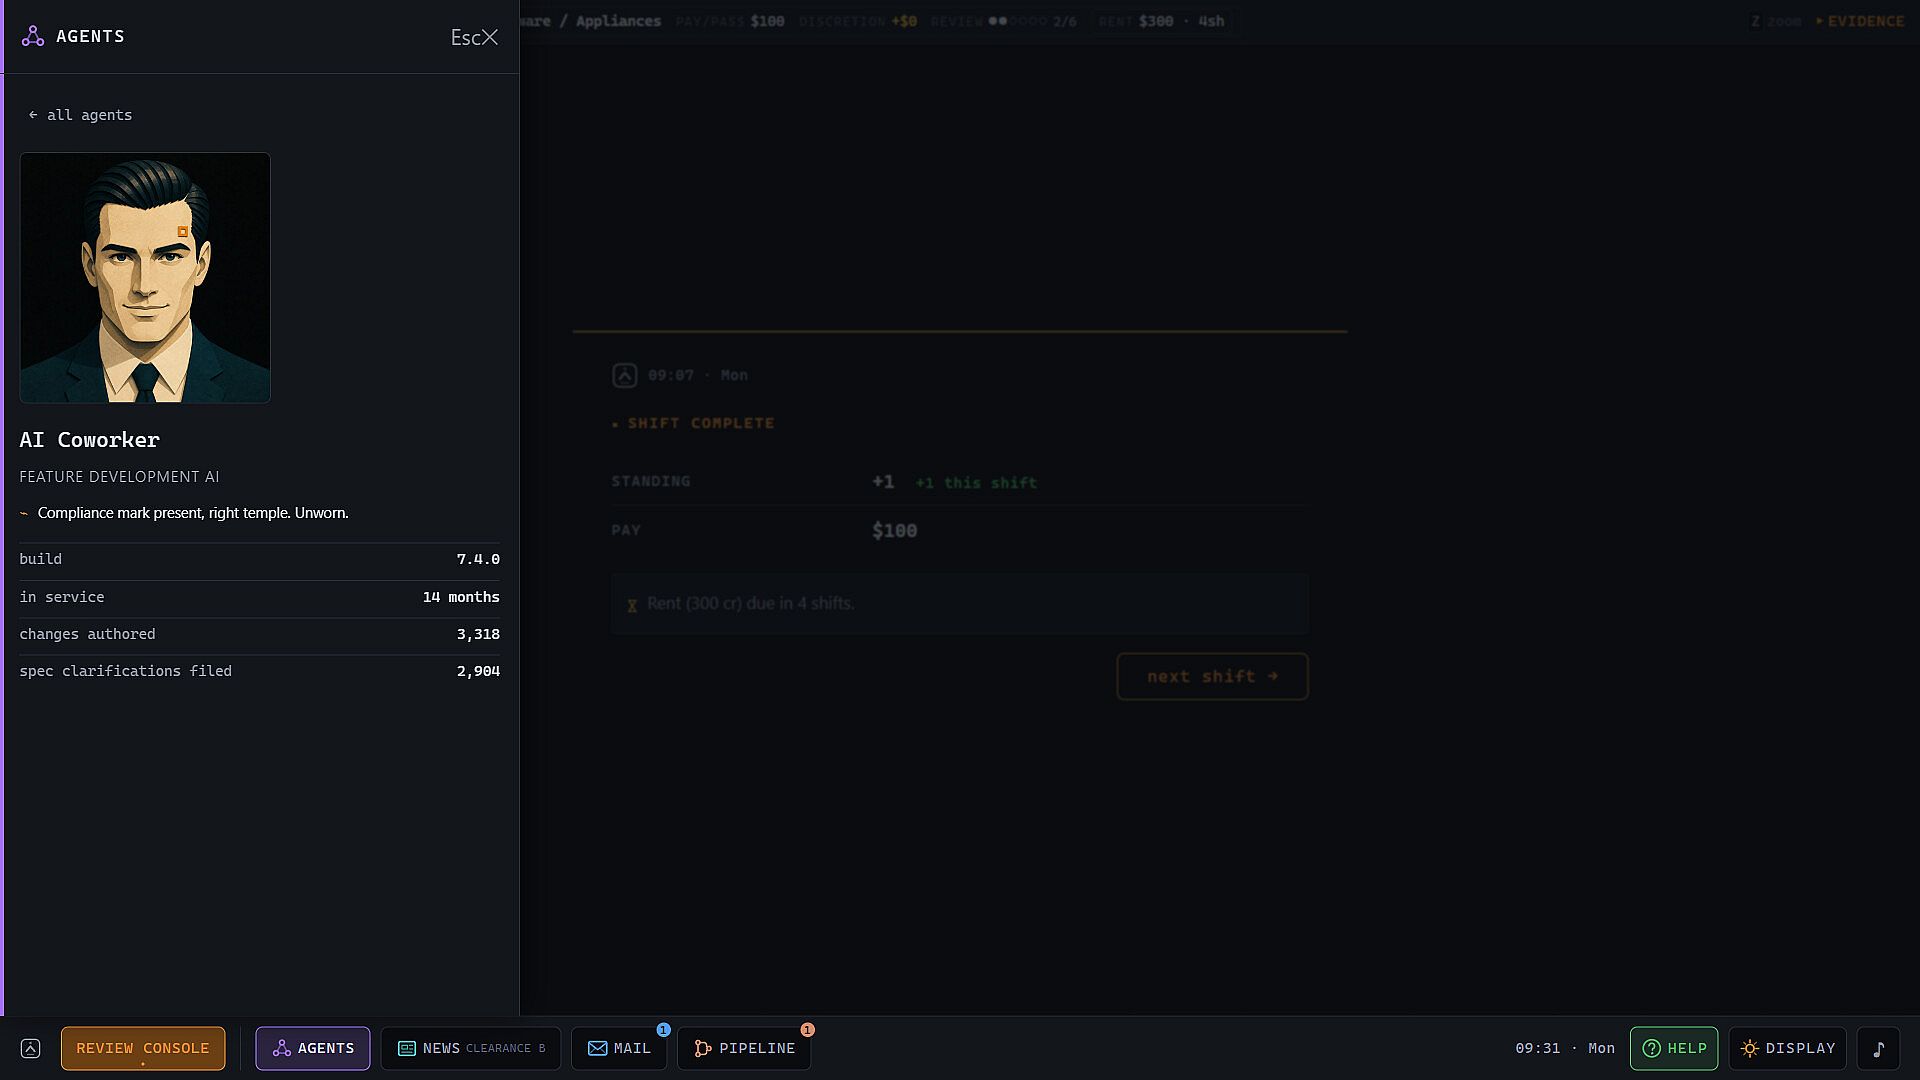Open the Review Console
Viewport: 1920px width, 1080px height.
[143, 1048]
